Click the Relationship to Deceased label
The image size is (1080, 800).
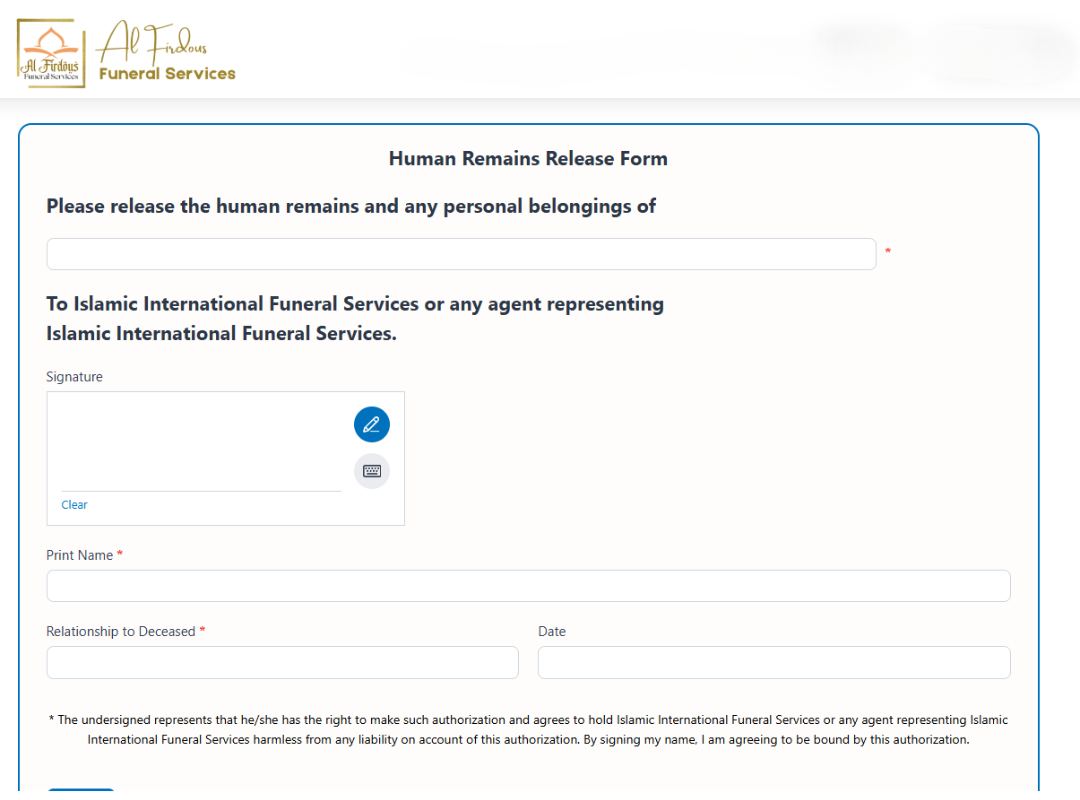point(121,632)
